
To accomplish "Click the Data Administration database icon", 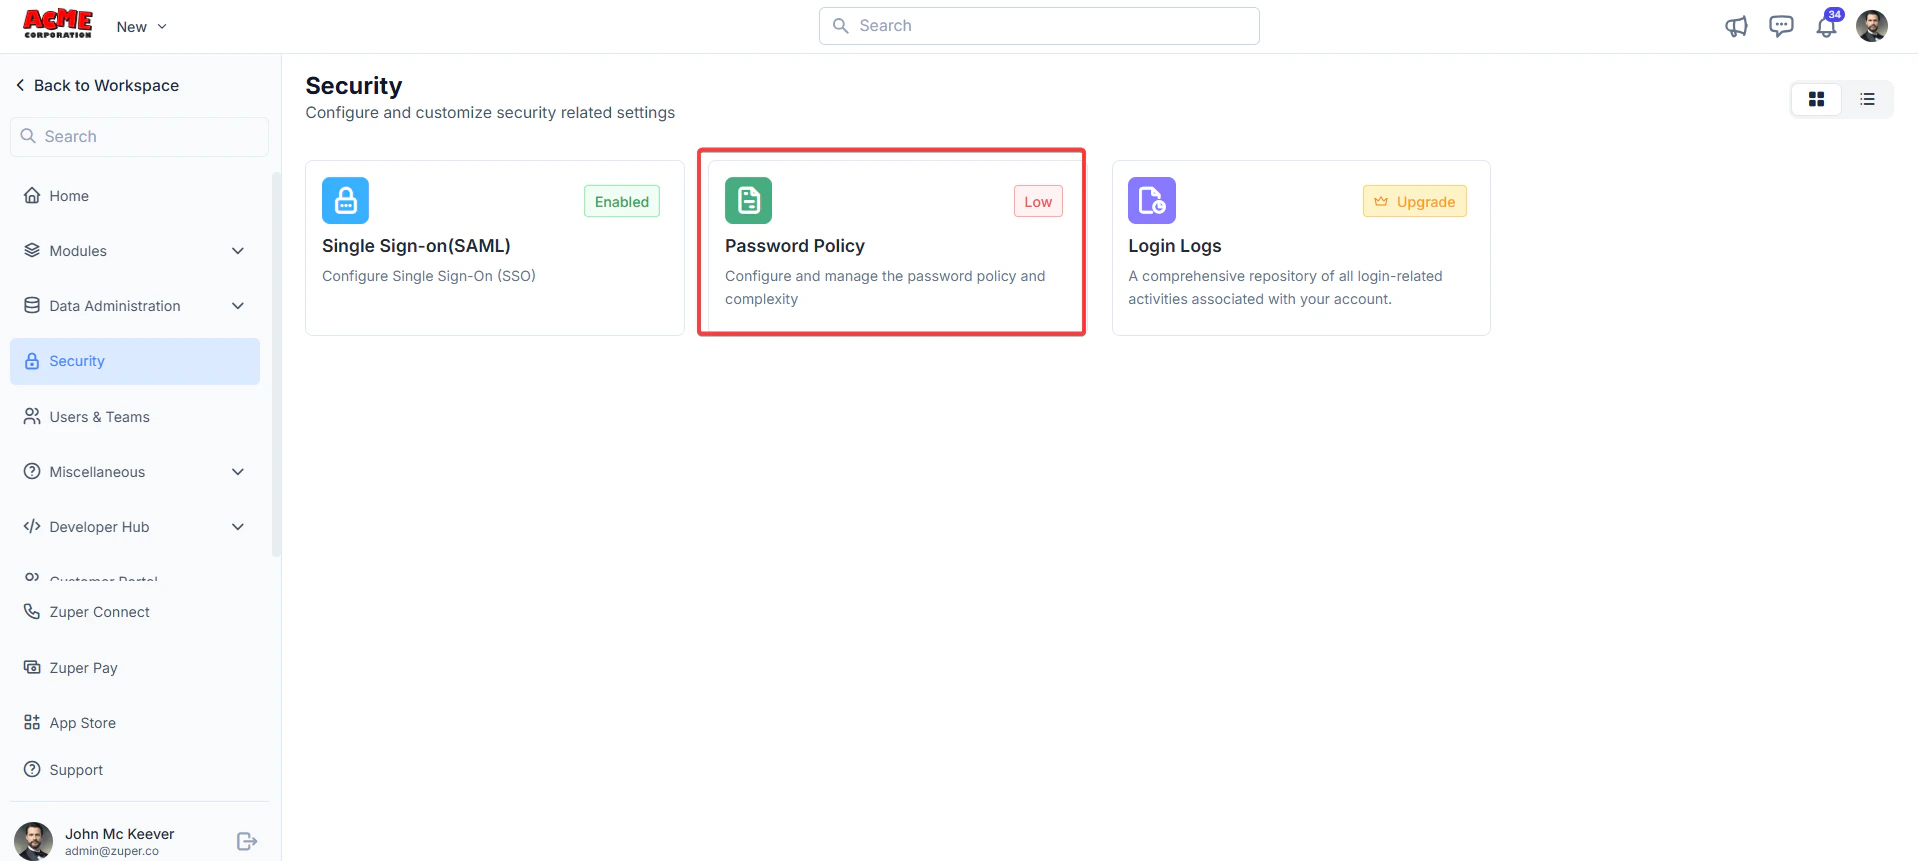I will pos(32,306).
